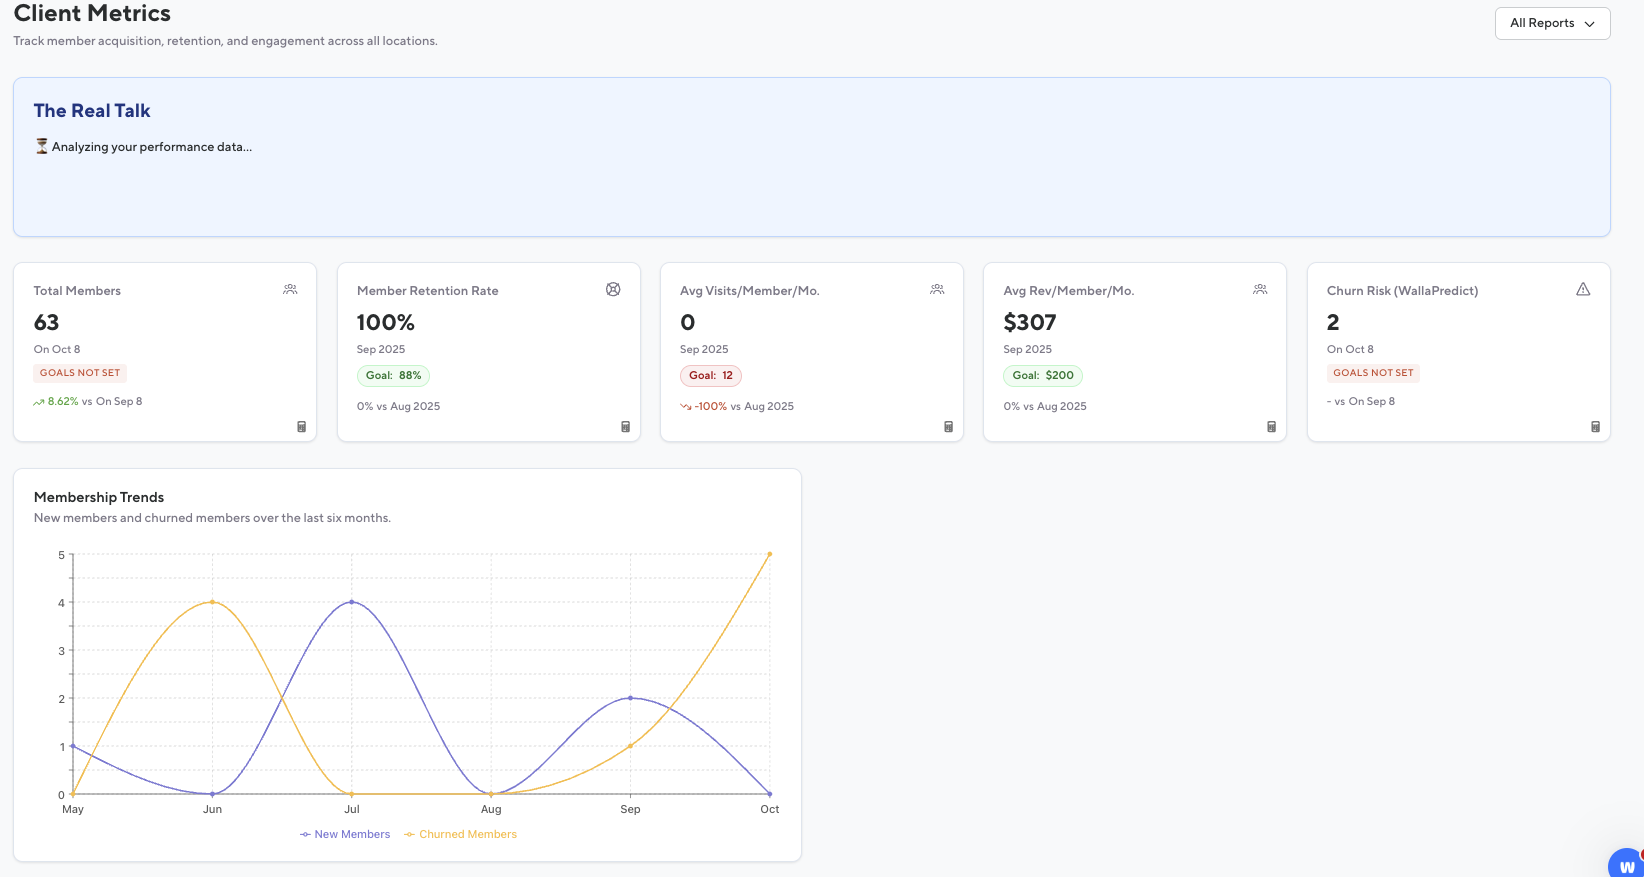Image resolution: width=1644 pixels, height=877 pixels.
Task: Open calculator icon on Churn Risk card
Action: (x=1596, y=427)
